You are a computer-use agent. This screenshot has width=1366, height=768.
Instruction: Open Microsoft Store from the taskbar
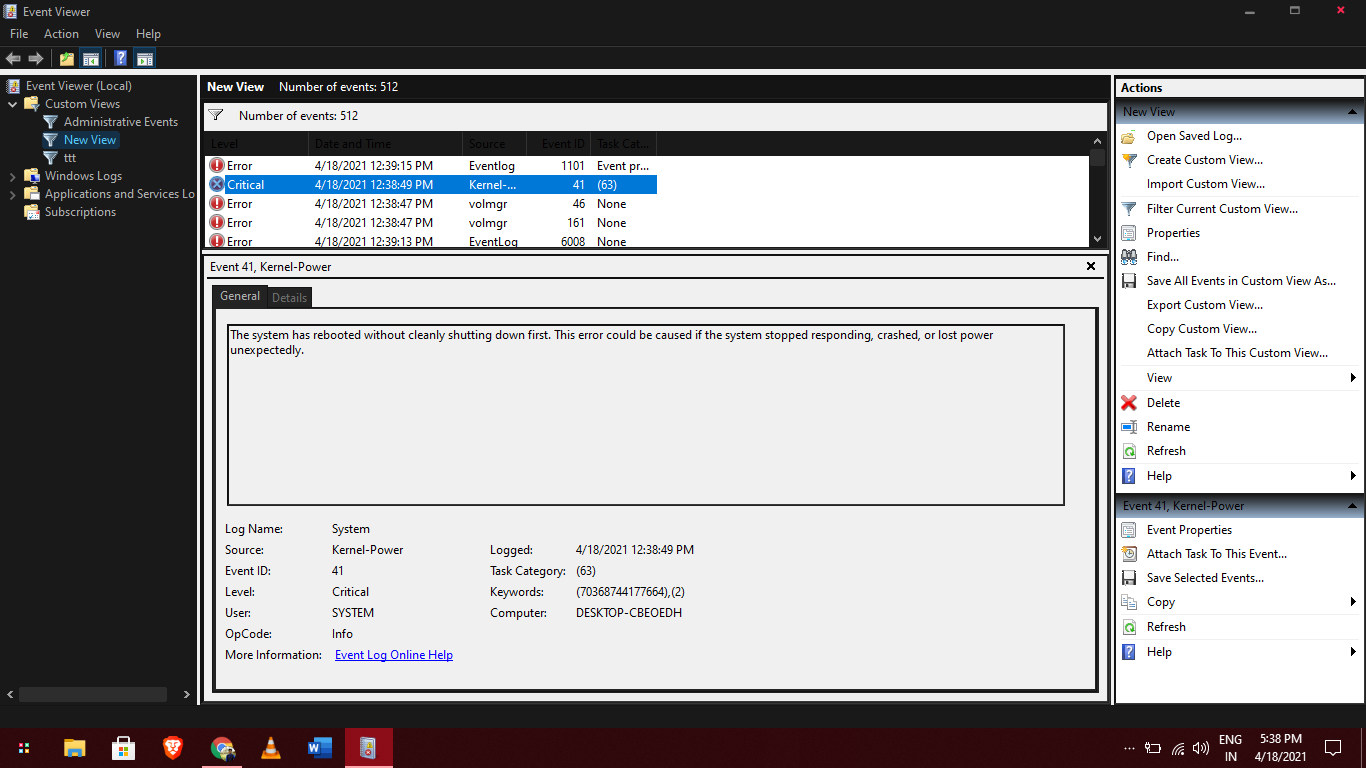123,748
